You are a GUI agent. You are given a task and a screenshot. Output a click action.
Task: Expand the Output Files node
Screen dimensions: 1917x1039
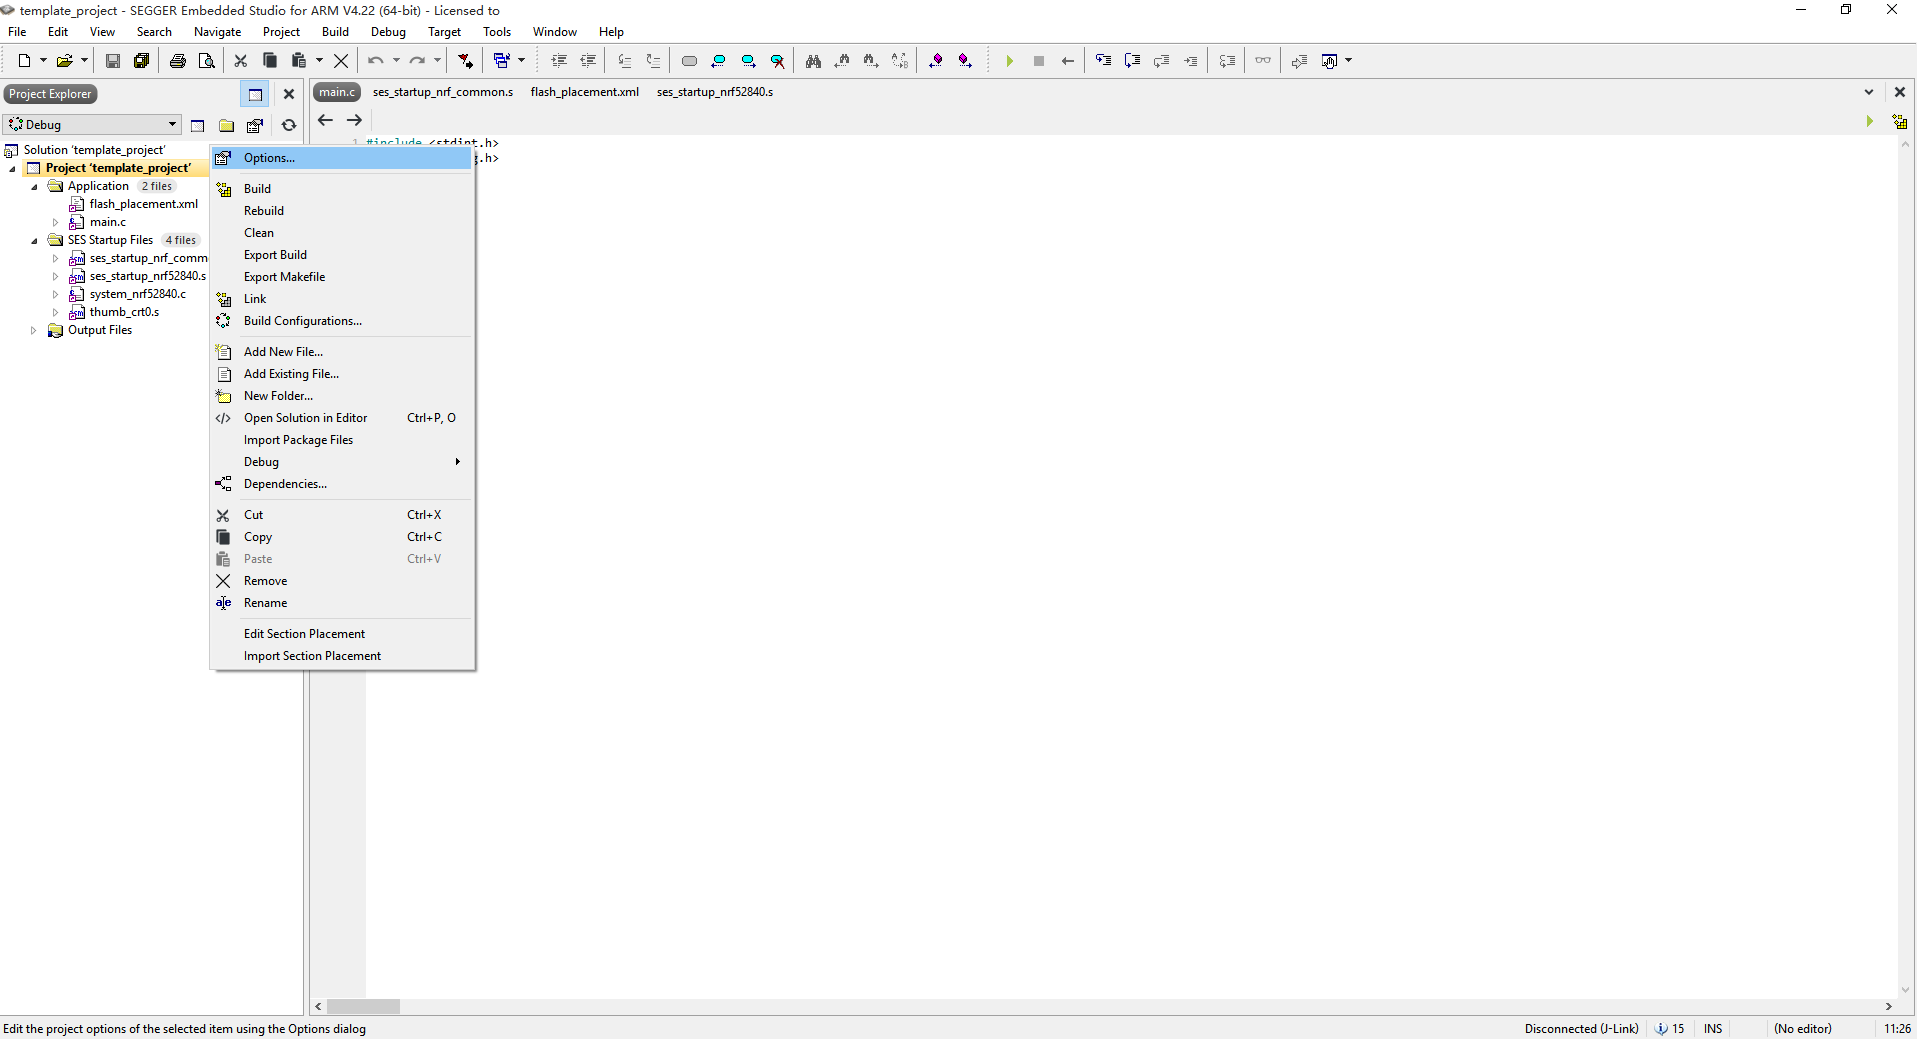click(x=33, y=330)
